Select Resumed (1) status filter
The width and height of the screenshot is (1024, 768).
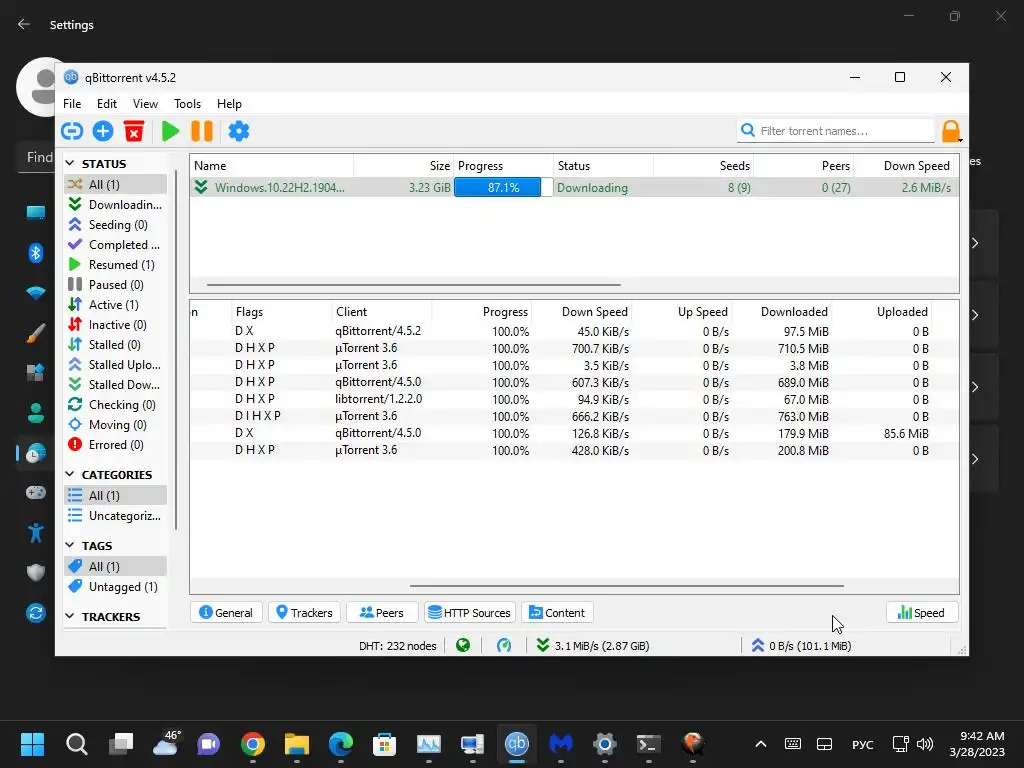coord(116,264)
